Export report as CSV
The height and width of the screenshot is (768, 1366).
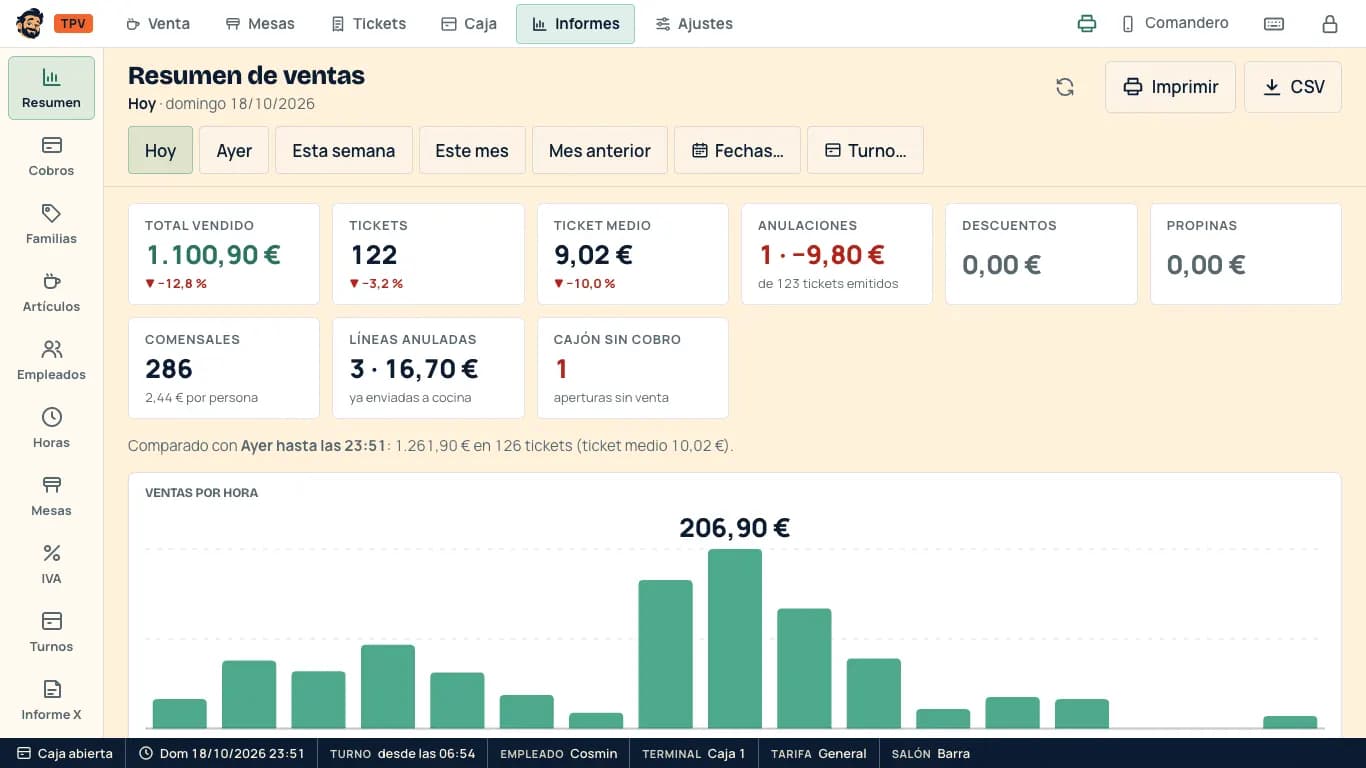tap(1293, 87)
